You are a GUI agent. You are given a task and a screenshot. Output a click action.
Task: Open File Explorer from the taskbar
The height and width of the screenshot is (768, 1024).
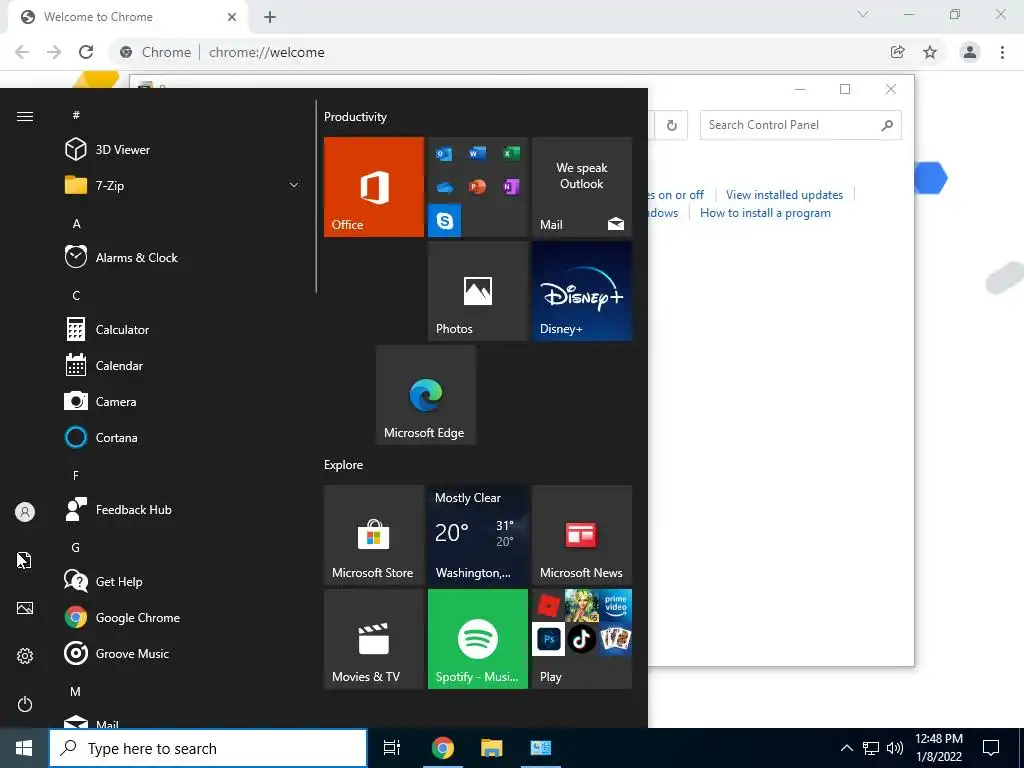point(492,748)
